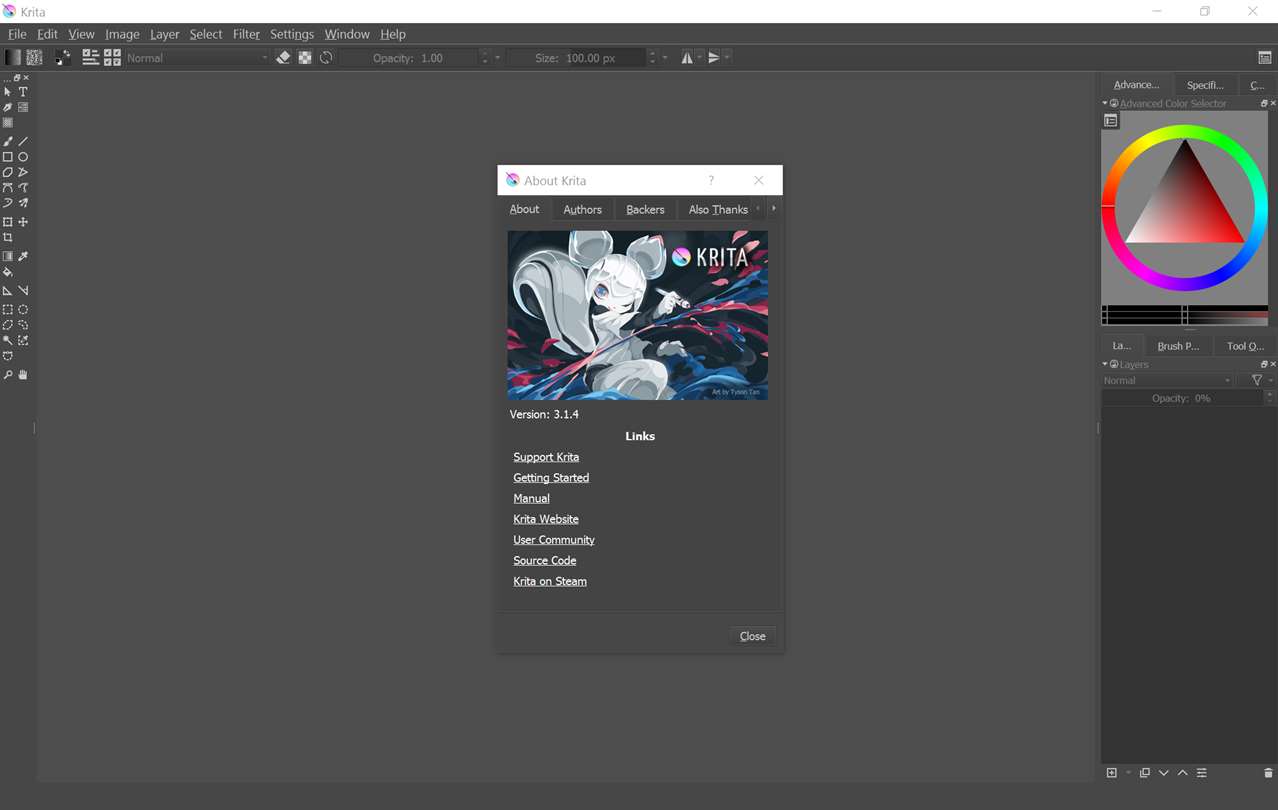Image resolution: width=1278 pixels, height=810 pixels.
Task: Click the brush Size slider in toolbar
Action: coord(577,58)
